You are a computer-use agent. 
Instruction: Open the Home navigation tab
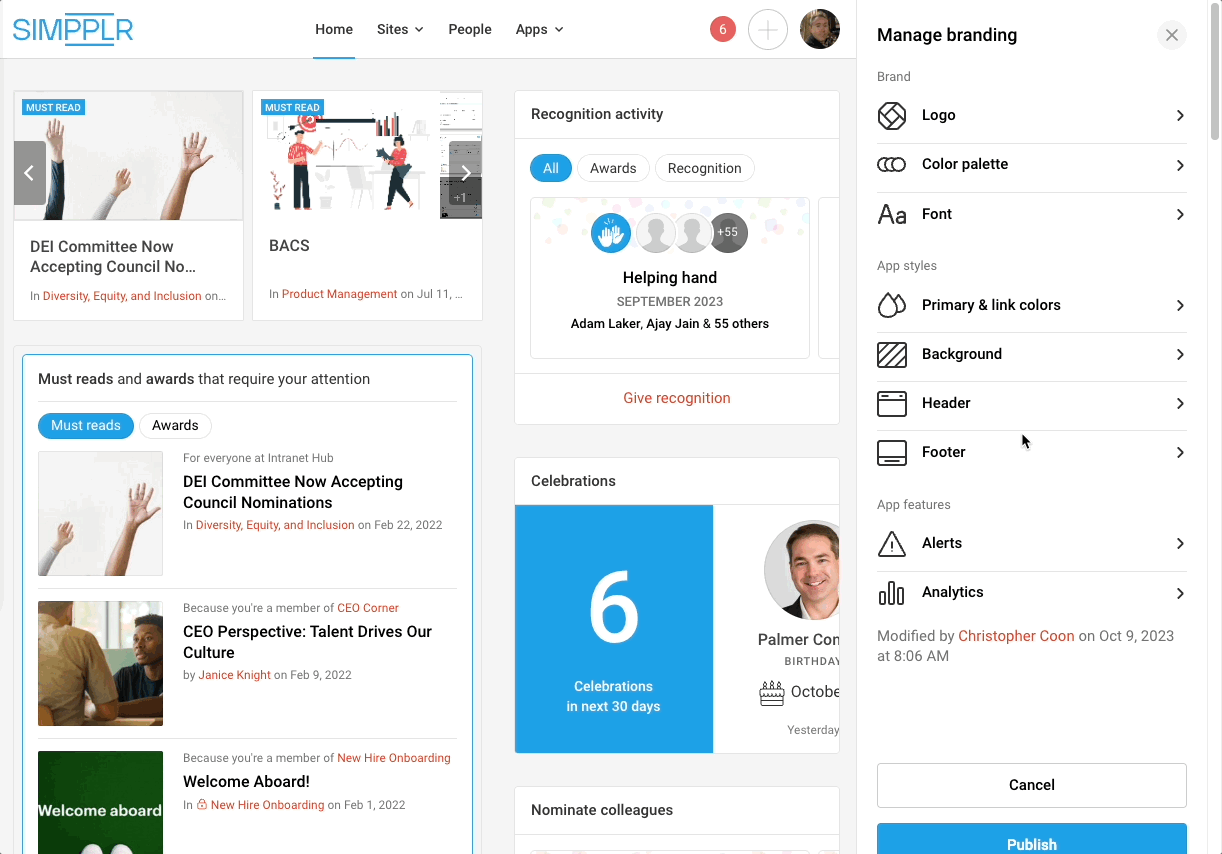pyautogui.click(x=334, y=30)
